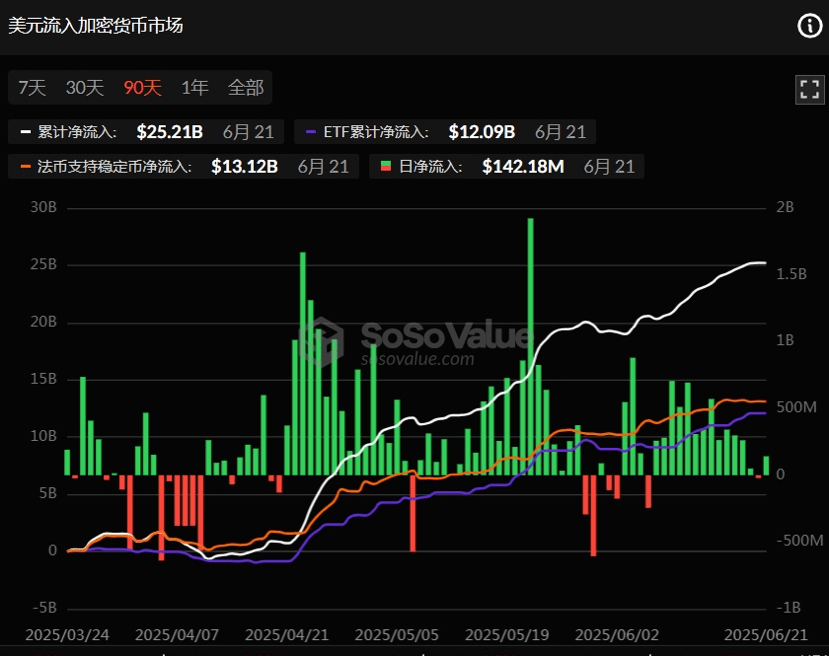Click the 15B left axis label
This screenshot has width=829, height=656.
click(43, 378)
